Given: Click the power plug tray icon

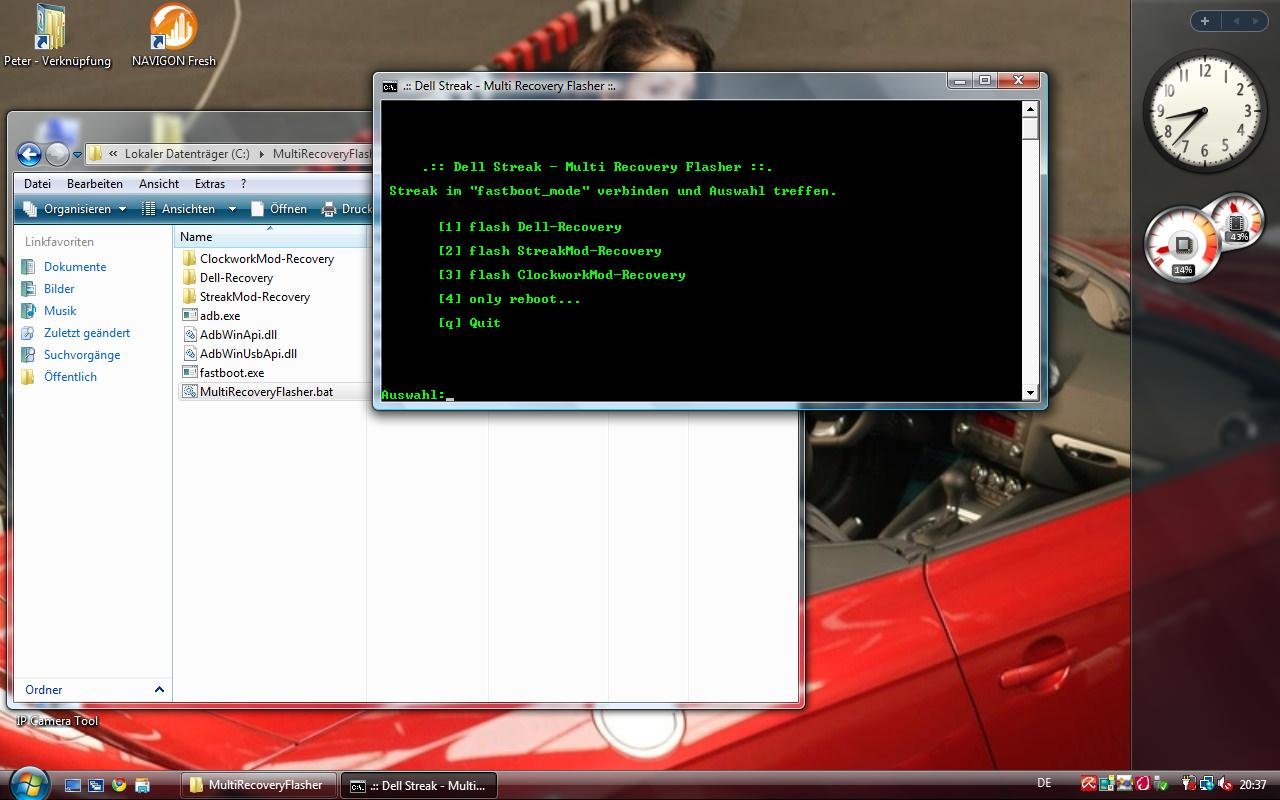Looking at the screenshot, I should 1189,784.
